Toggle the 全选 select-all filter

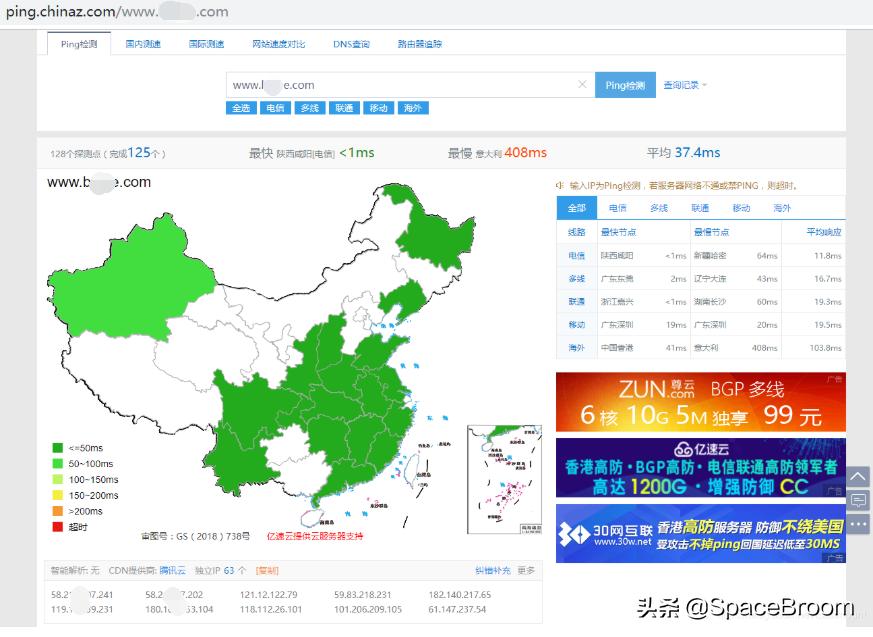240,108
